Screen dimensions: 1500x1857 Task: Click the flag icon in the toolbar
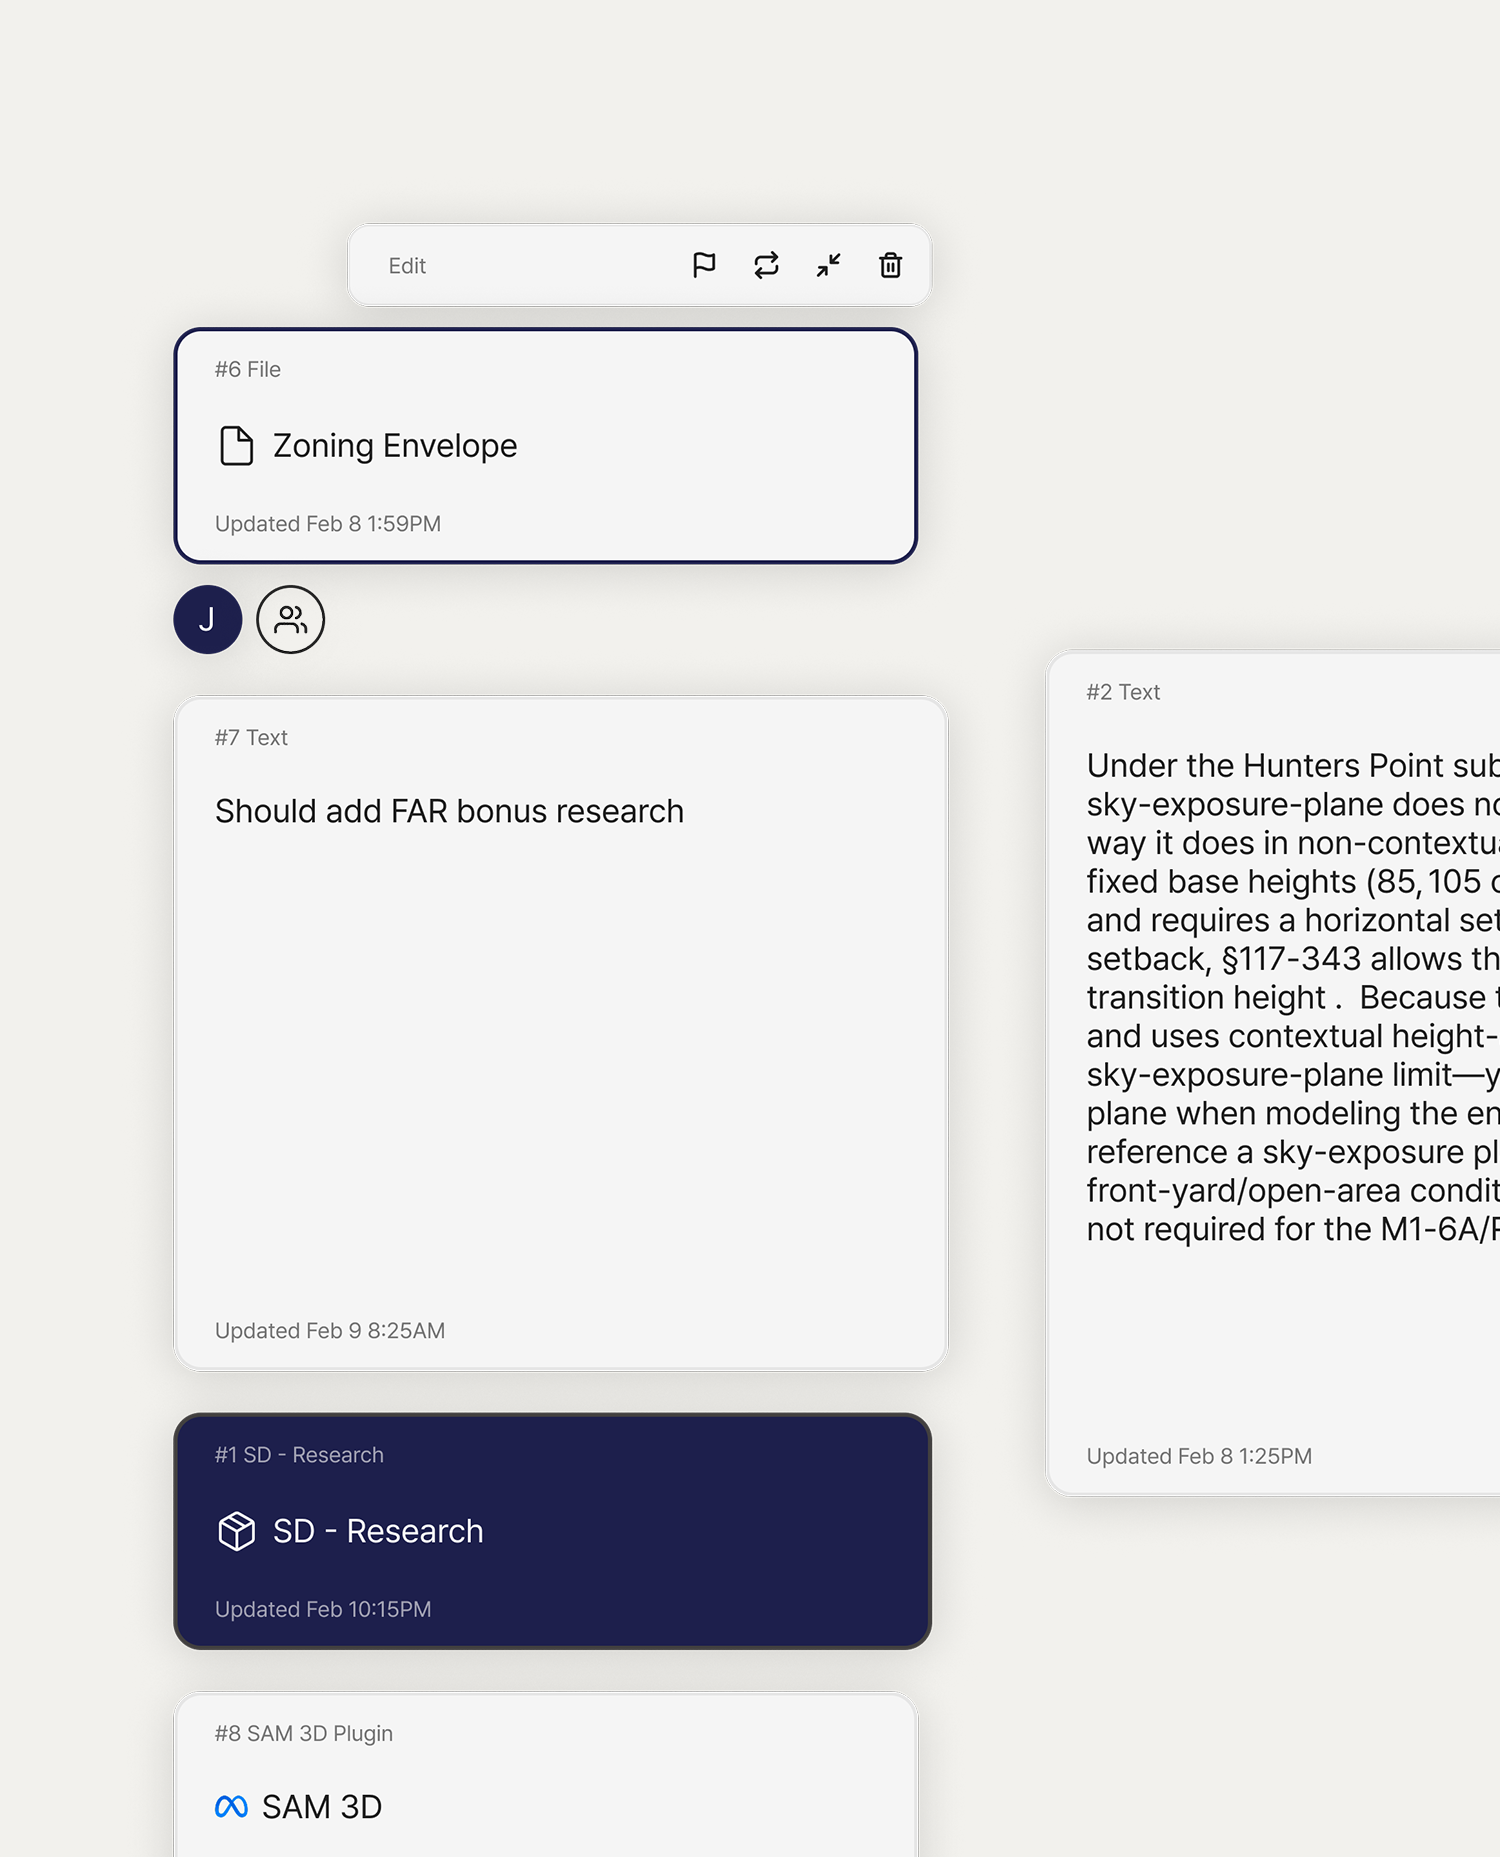[704, 265]
